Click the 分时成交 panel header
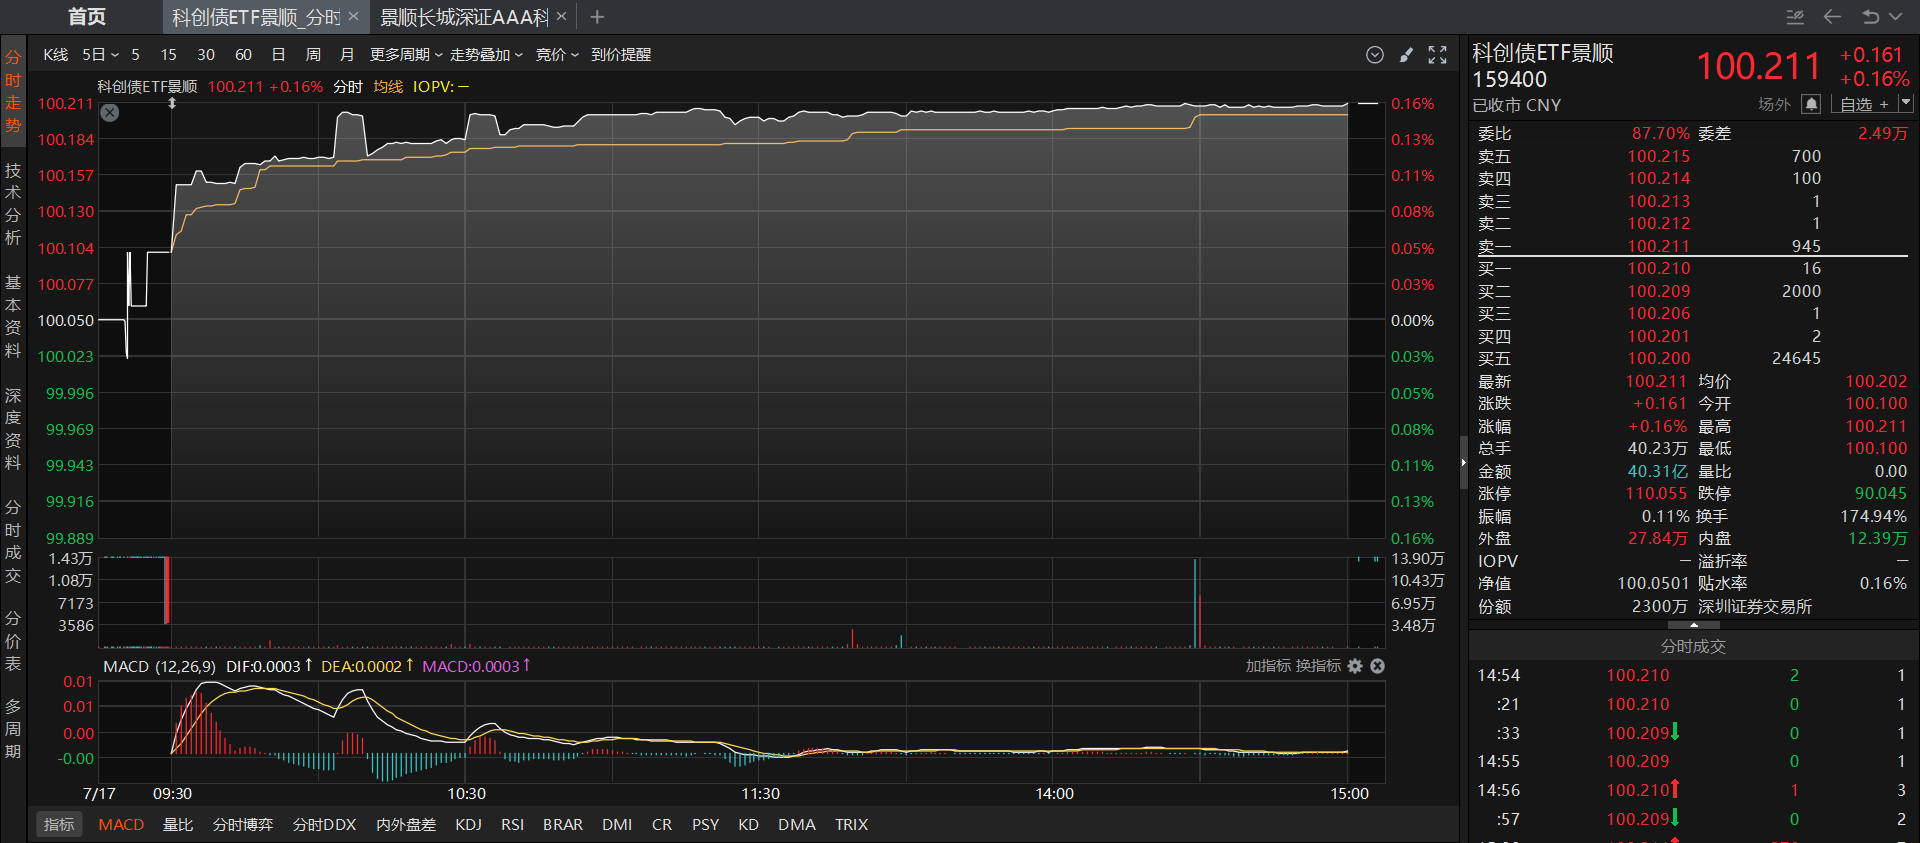Screen dimensions: 1920x843 tap(1693, 647)
